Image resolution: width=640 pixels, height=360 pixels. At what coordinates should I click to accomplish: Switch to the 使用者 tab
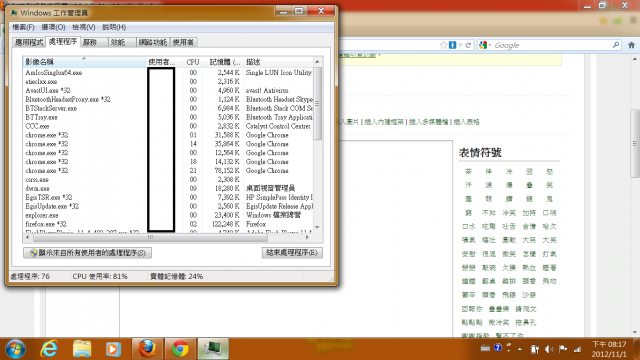click(x=183, y=42)
